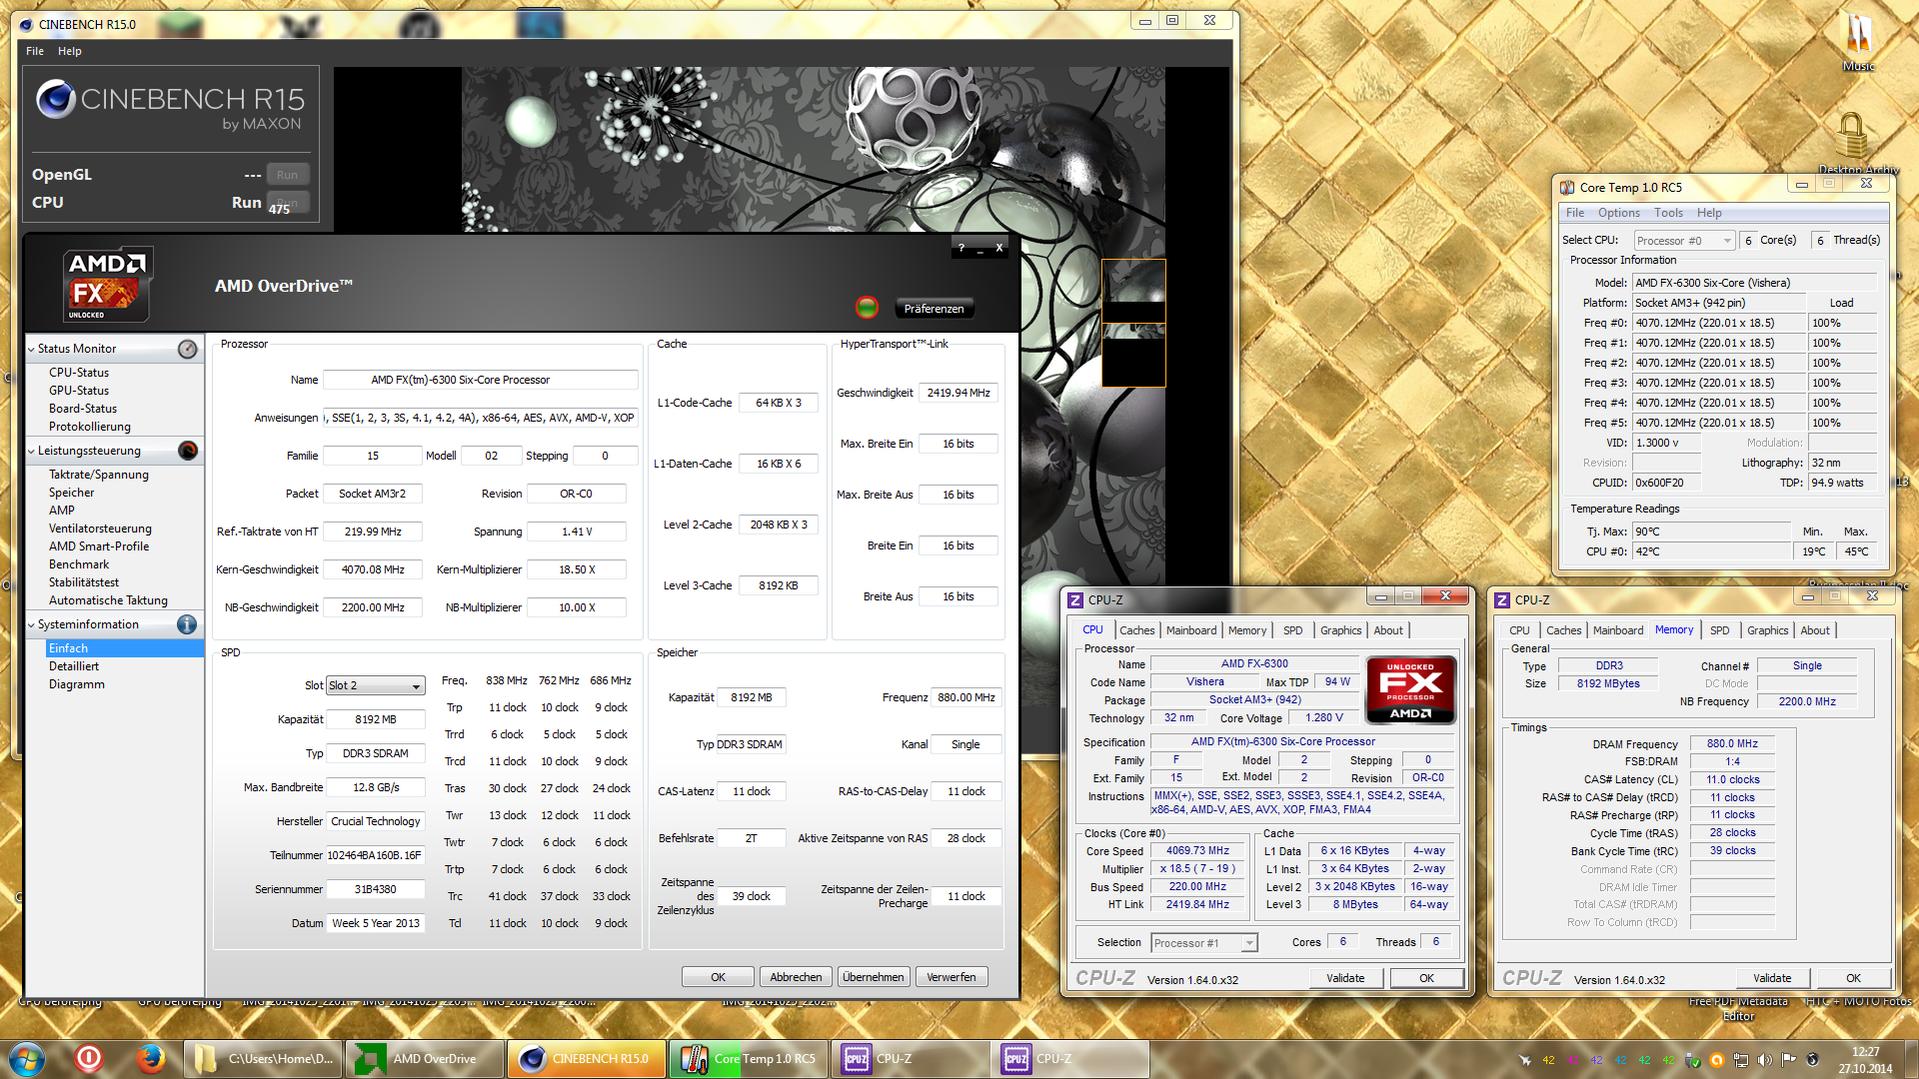1919x1079 pixels.
Task: Click the volume speaker tray icon
Action: click(1765, 1060)
